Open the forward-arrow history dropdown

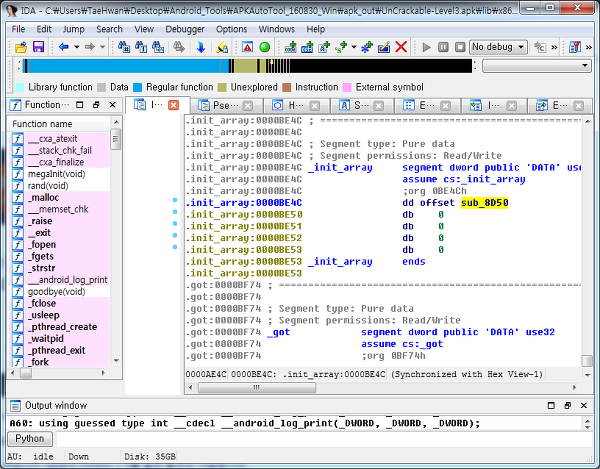102,47
